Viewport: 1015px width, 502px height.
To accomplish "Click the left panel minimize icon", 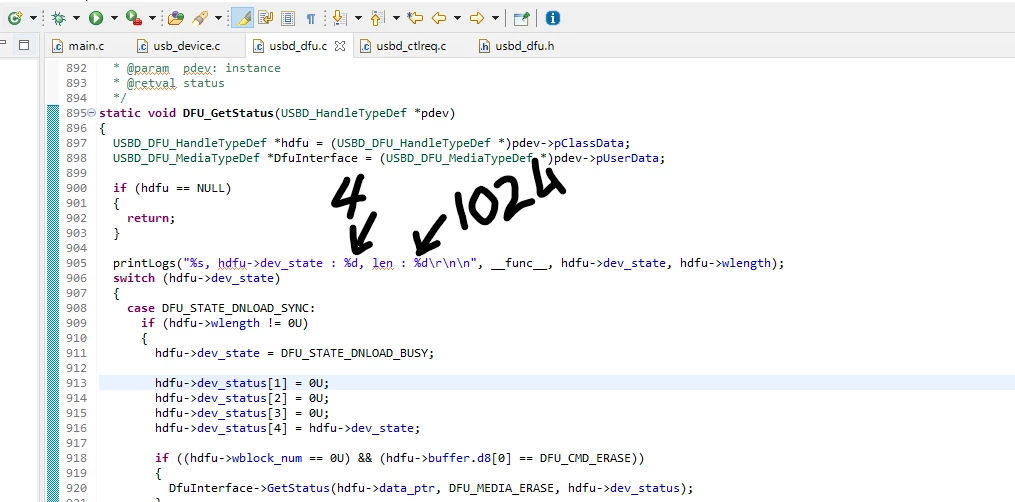I will coord(4,45).
